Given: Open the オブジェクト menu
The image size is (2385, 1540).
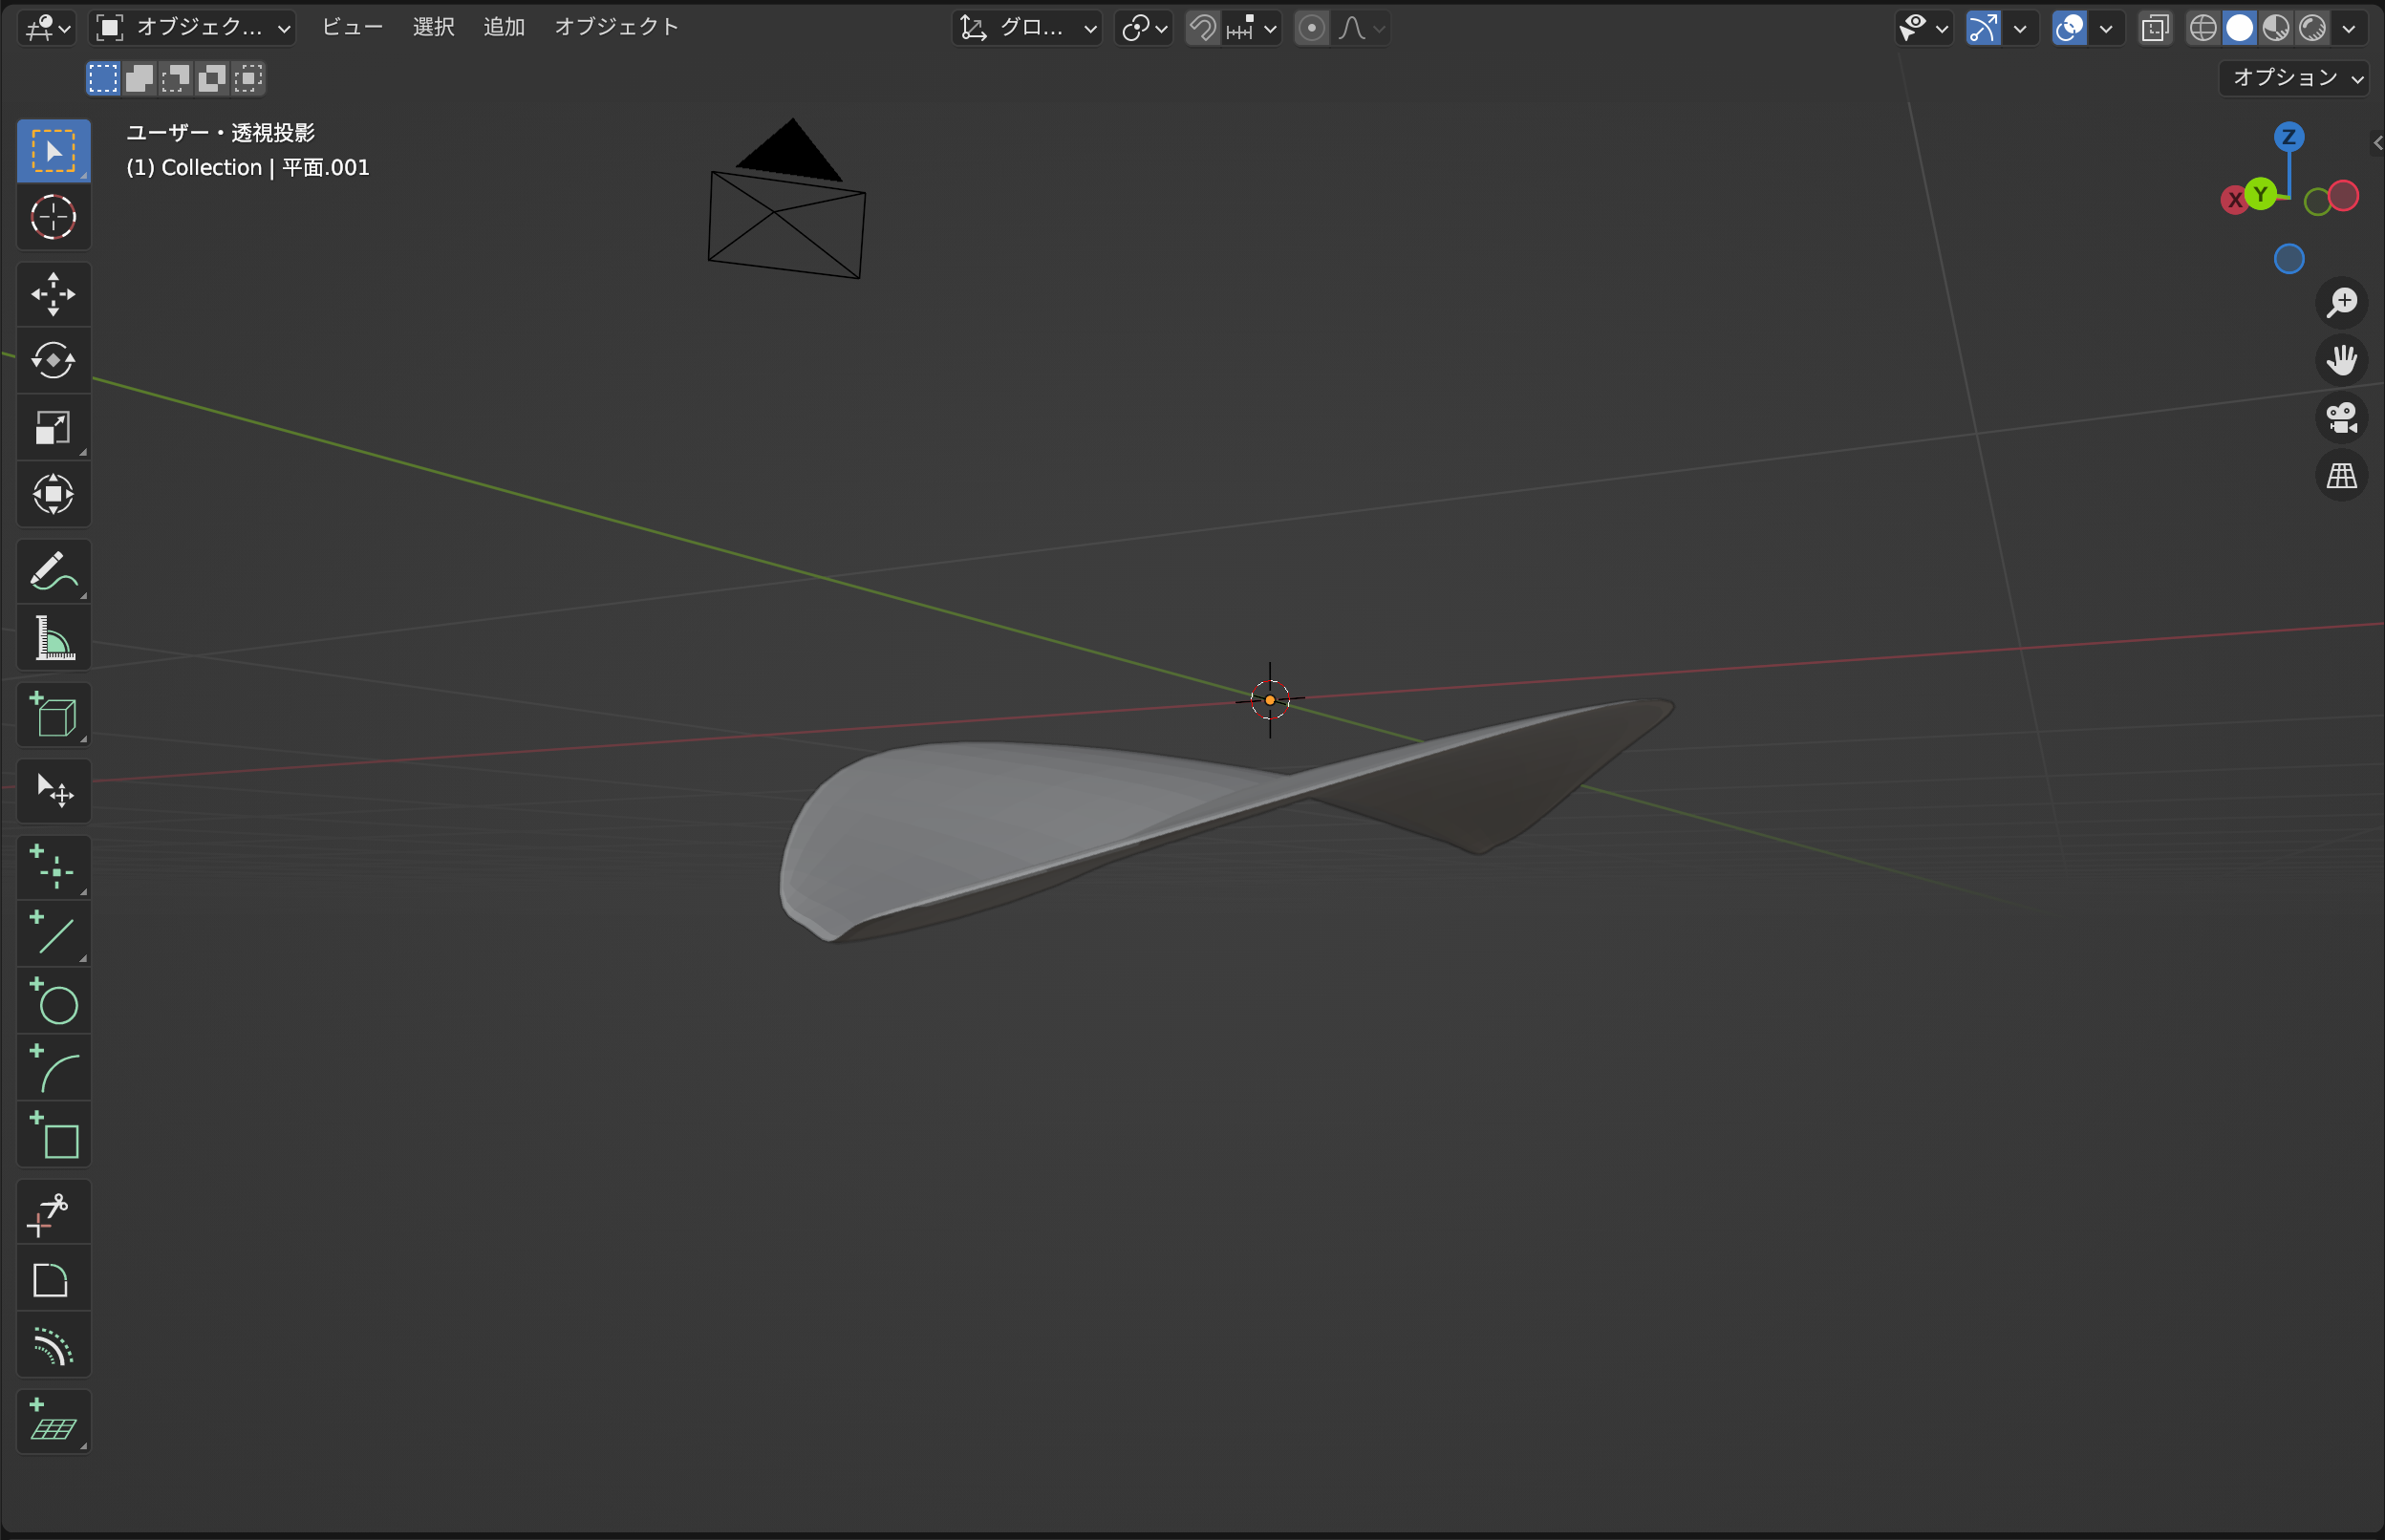Looking at the screenshot, I should pyautogui.click(x=616, y=28).
